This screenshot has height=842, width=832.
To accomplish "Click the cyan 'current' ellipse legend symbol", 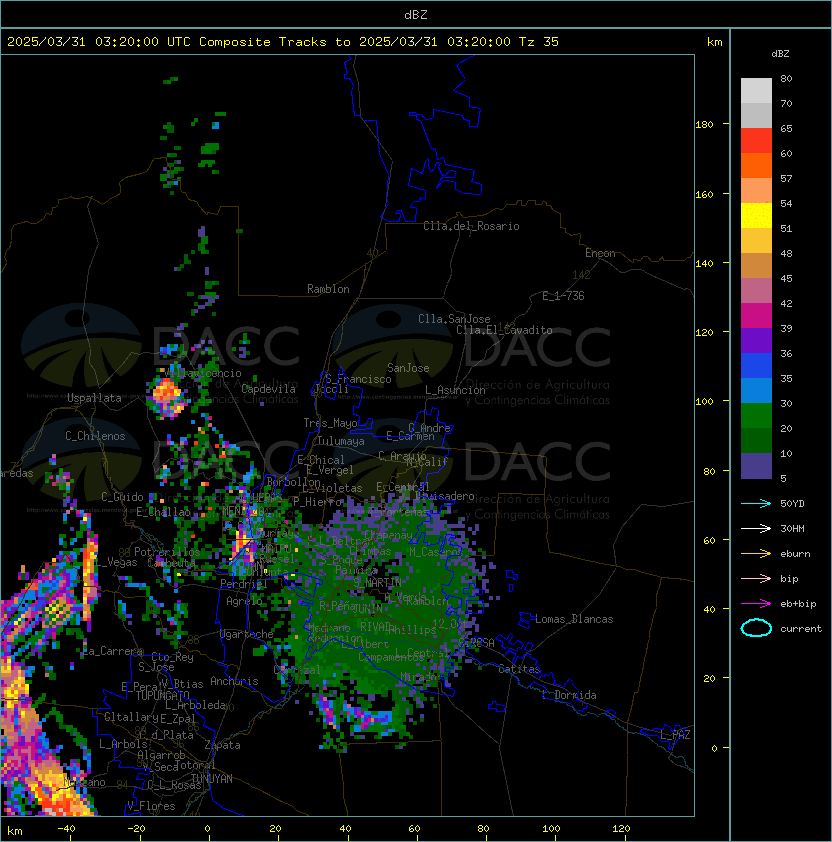I will (x=756, y=628).
